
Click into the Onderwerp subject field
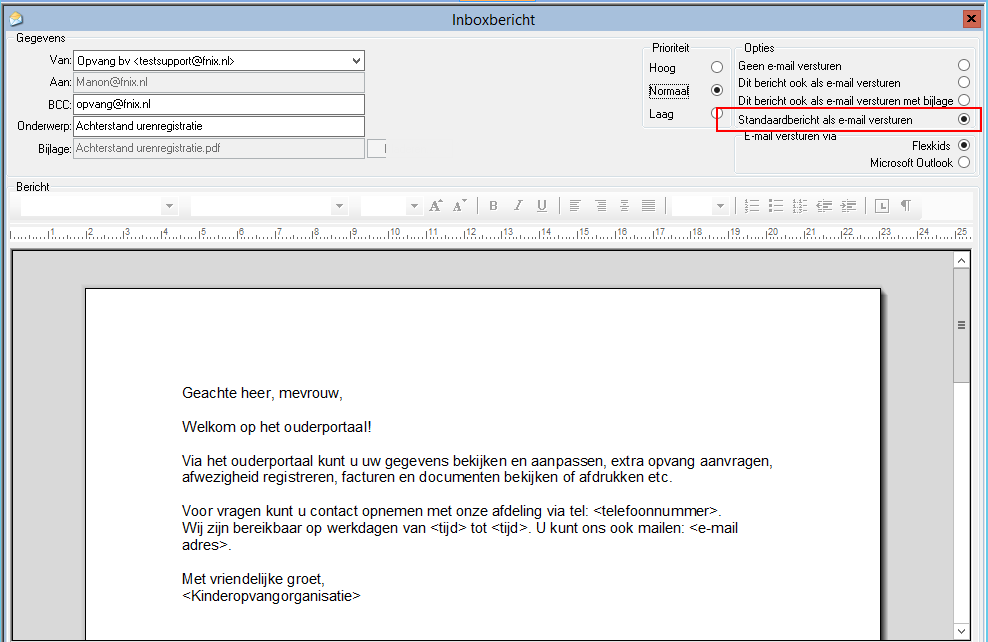point(218,127)
